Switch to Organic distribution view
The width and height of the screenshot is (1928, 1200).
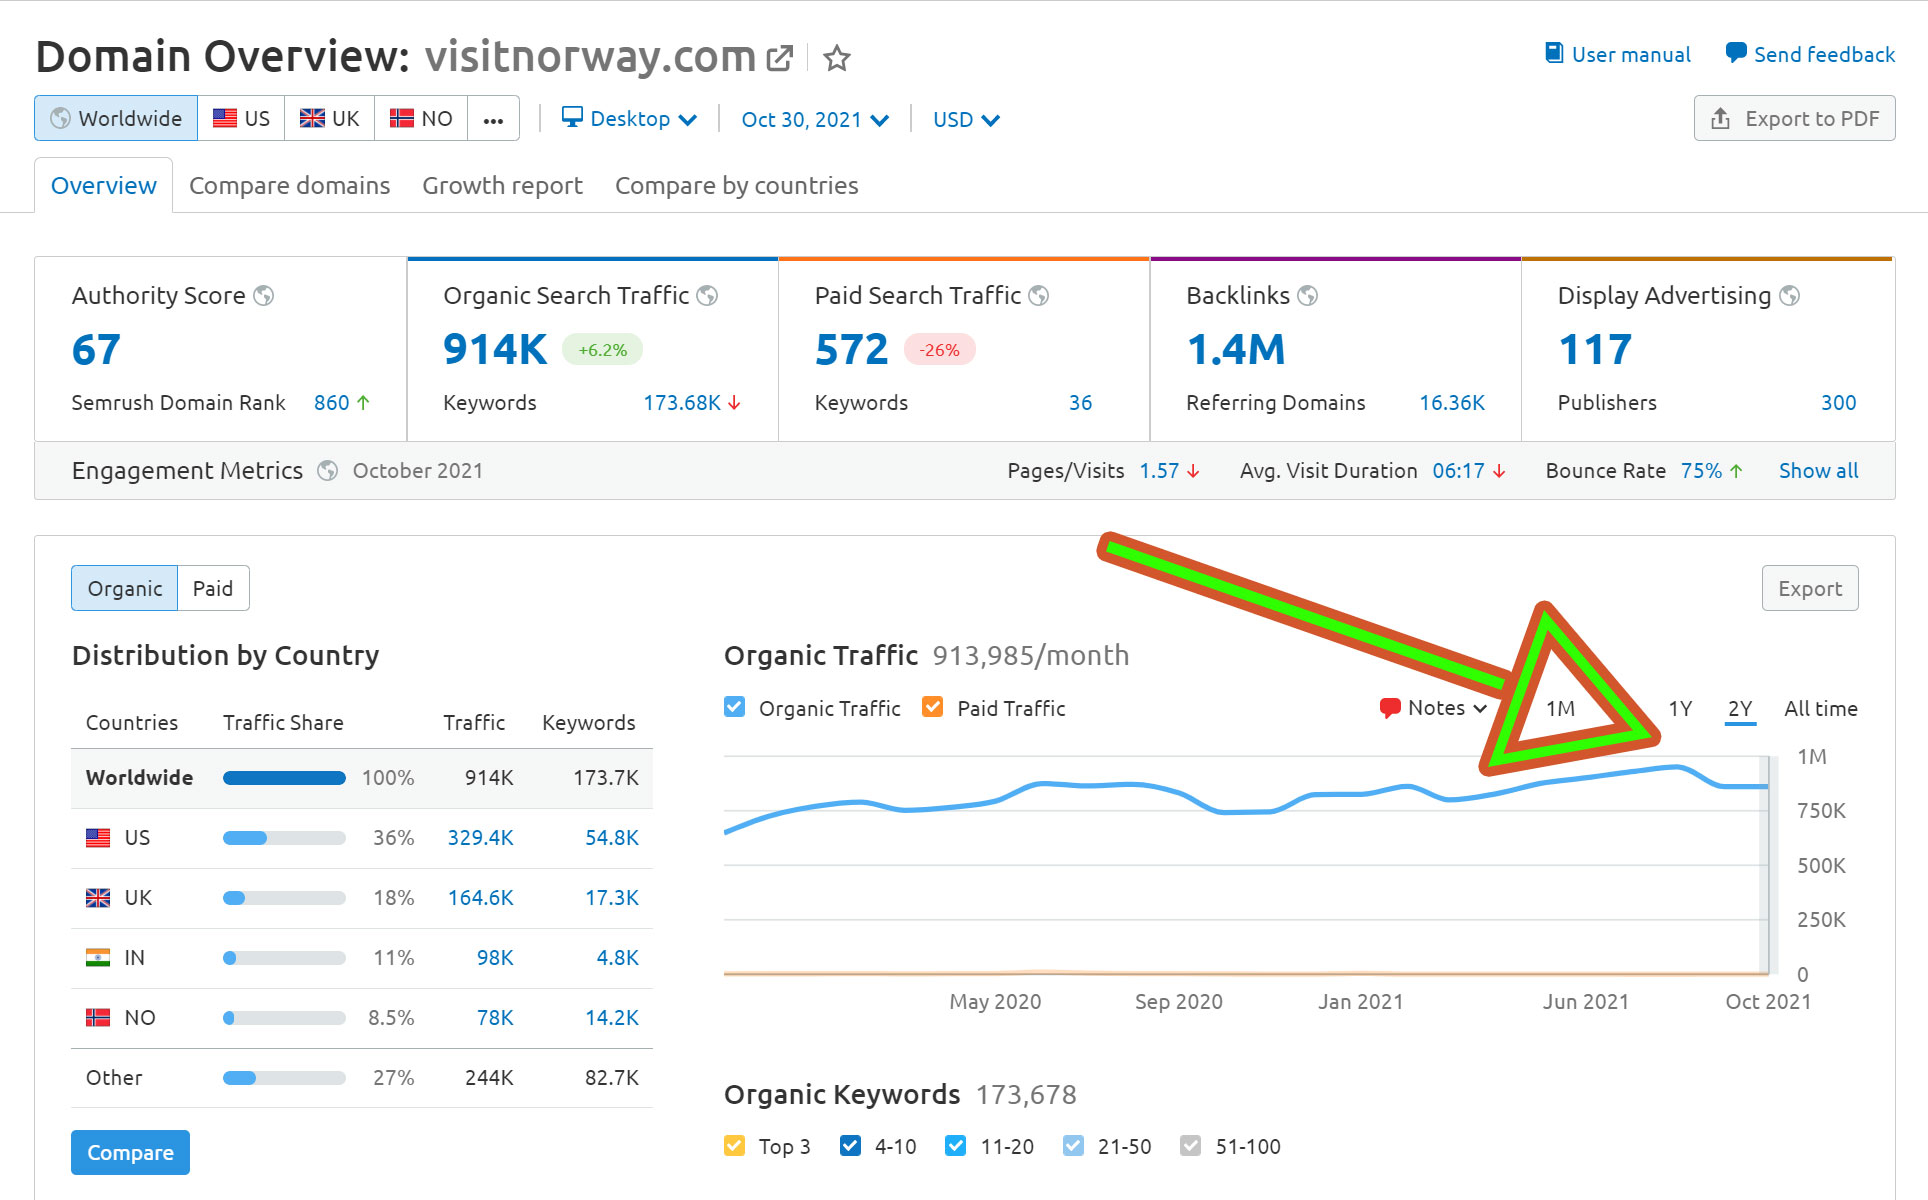[124, 588]
